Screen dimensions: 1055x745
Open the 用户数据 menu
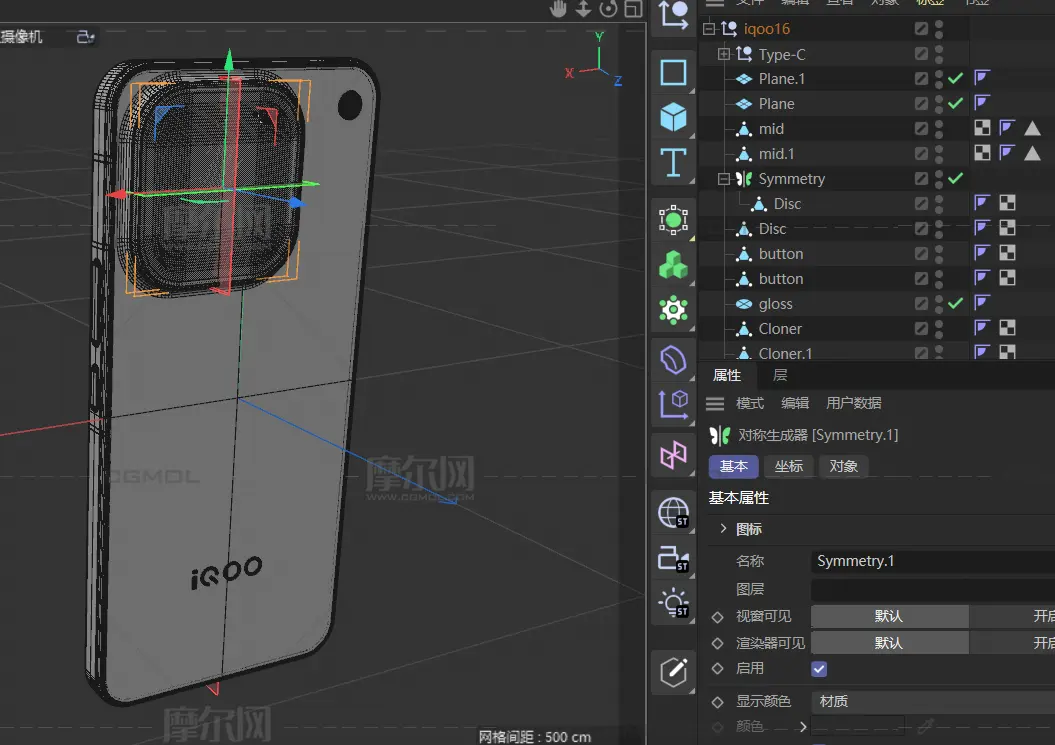click(x=853, y=403)
